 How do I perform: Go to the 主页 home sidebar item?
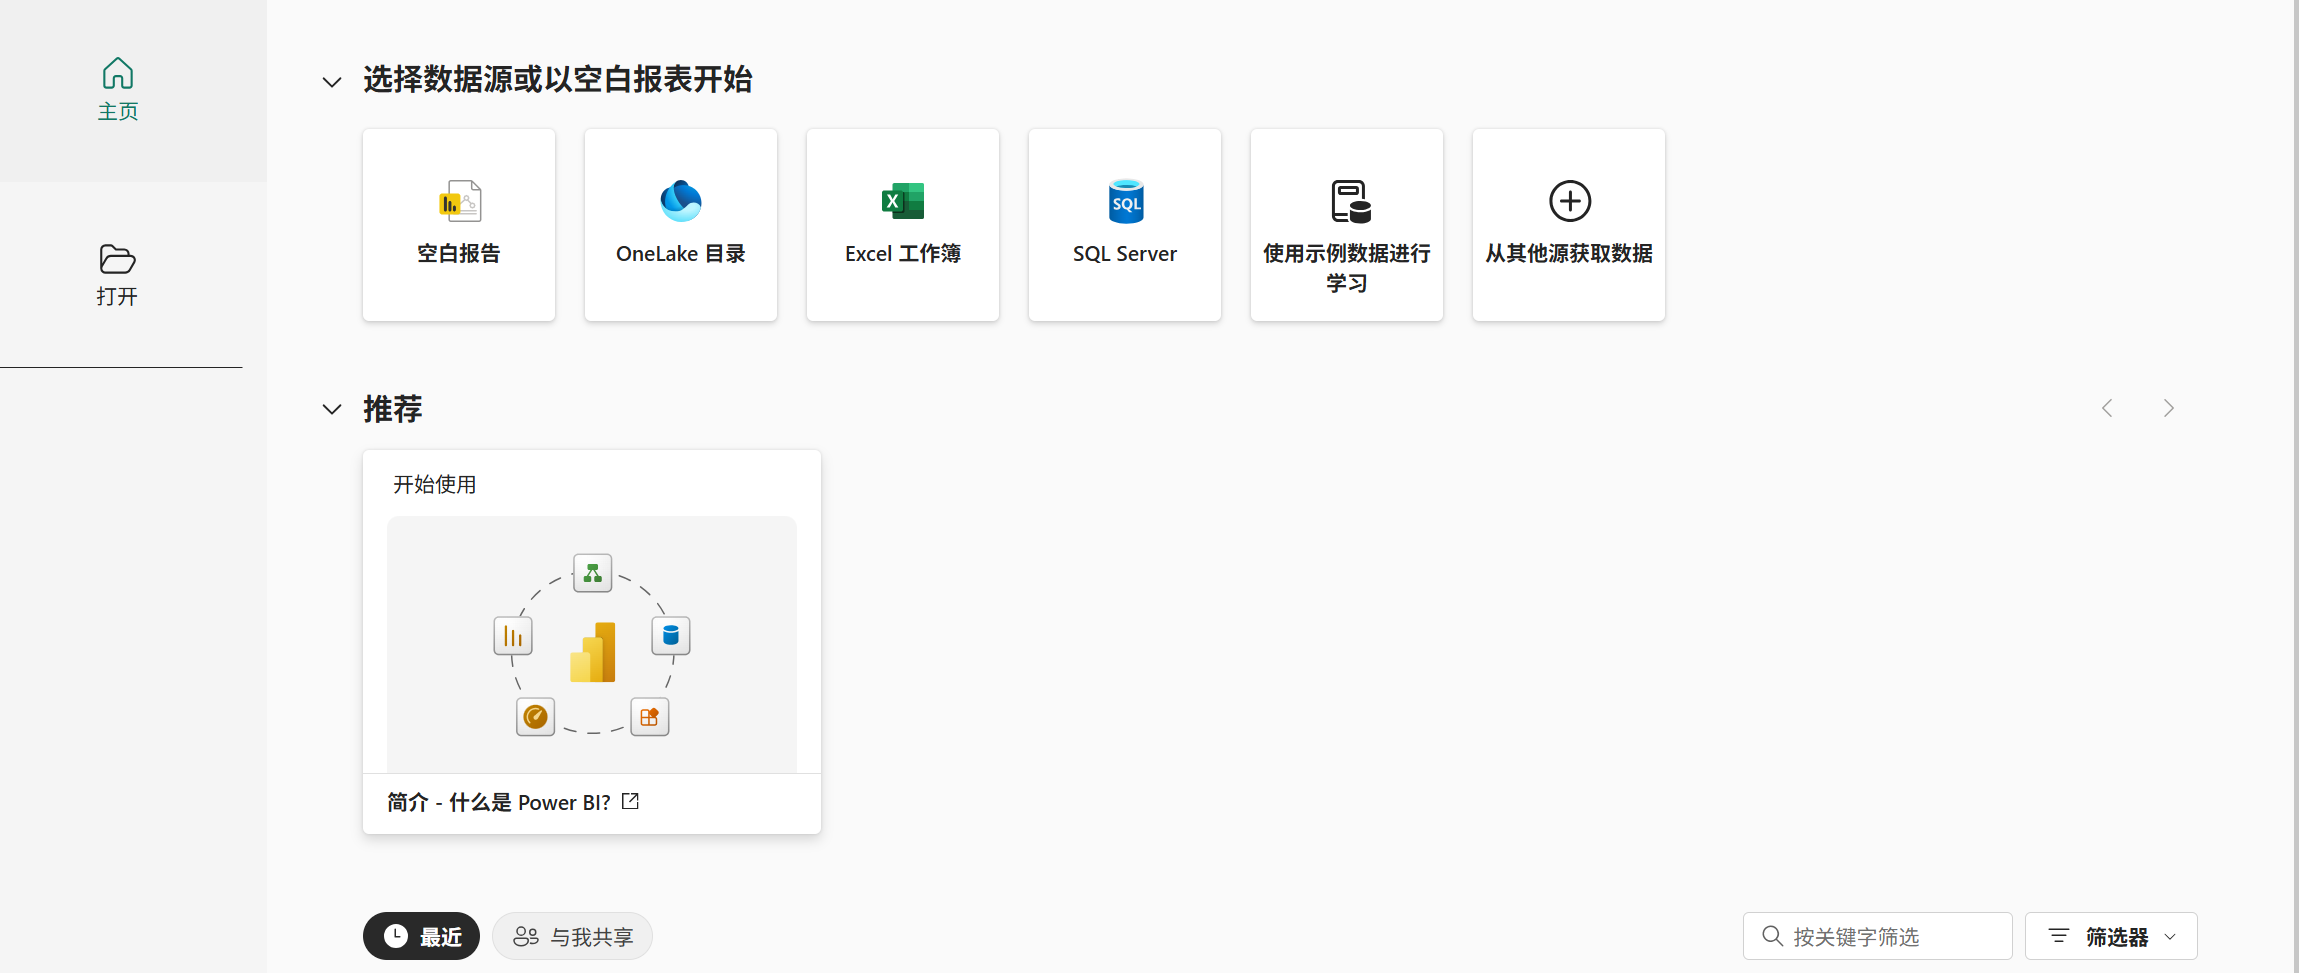(118, 90)
